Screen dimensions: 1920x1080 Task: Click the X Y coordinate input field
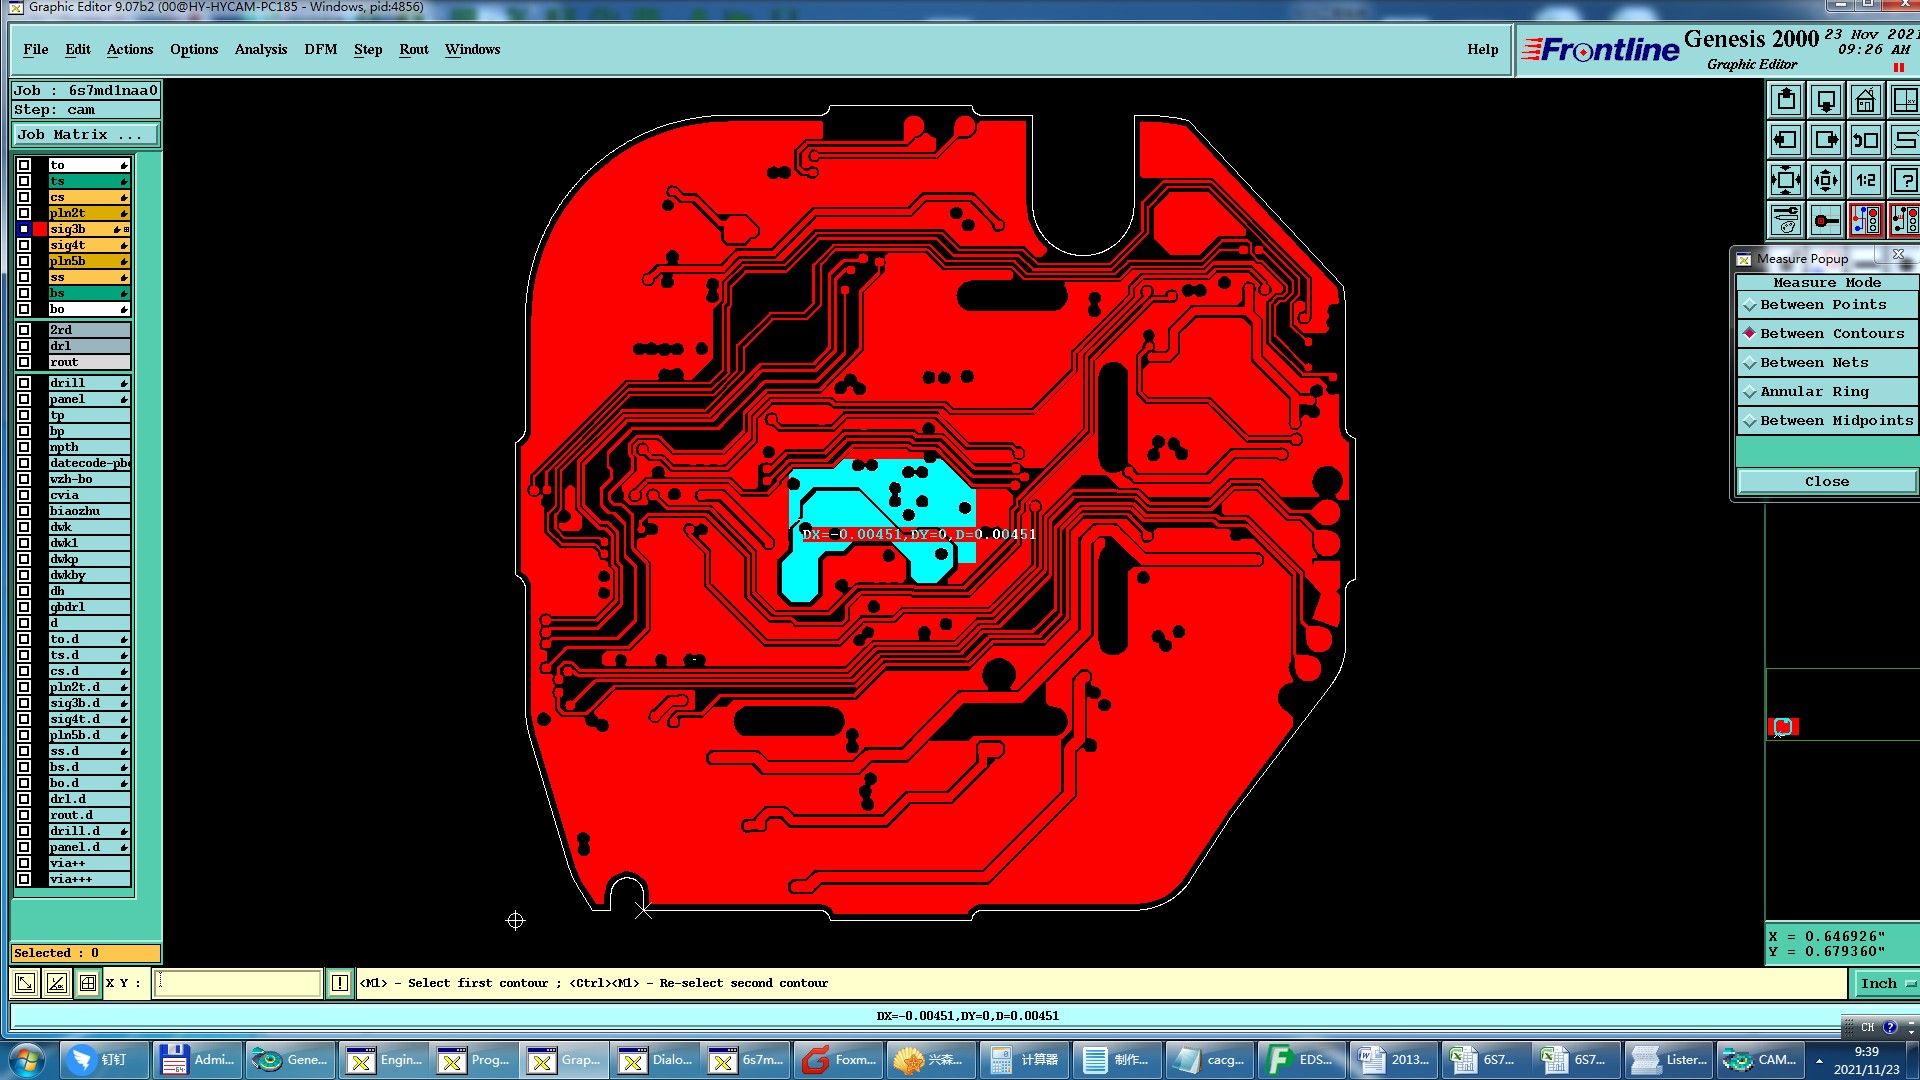point(238,983)
